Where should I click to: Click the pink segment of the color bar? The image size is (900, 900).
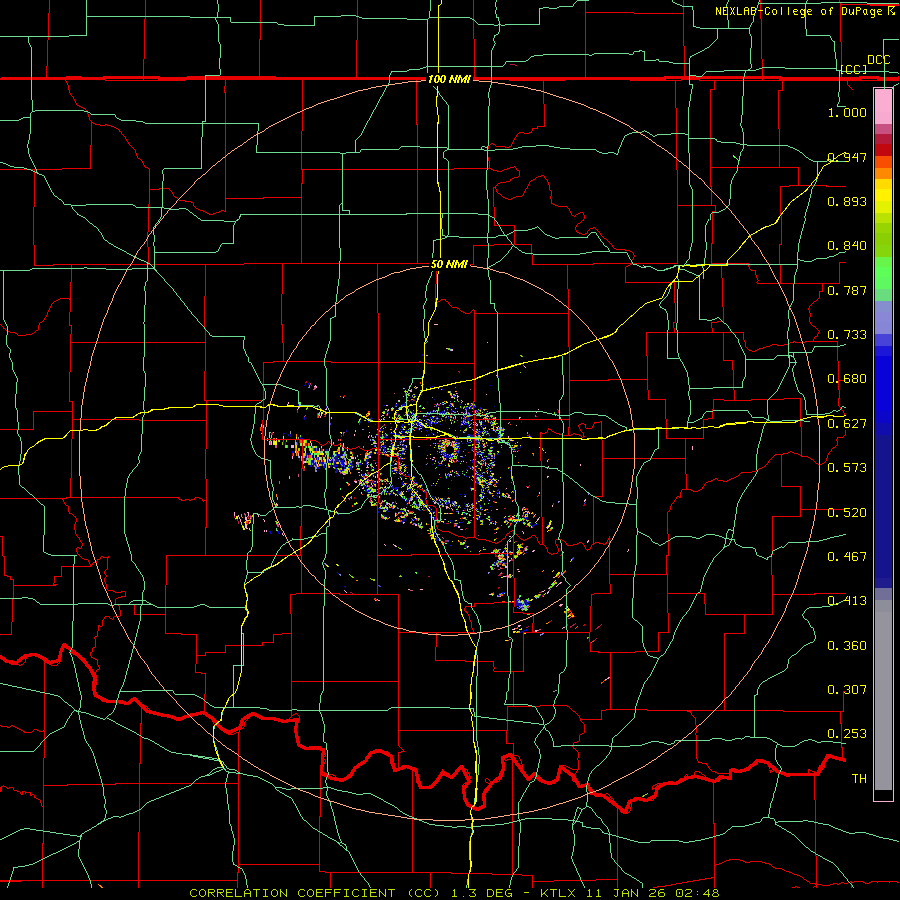click(883, 106)
